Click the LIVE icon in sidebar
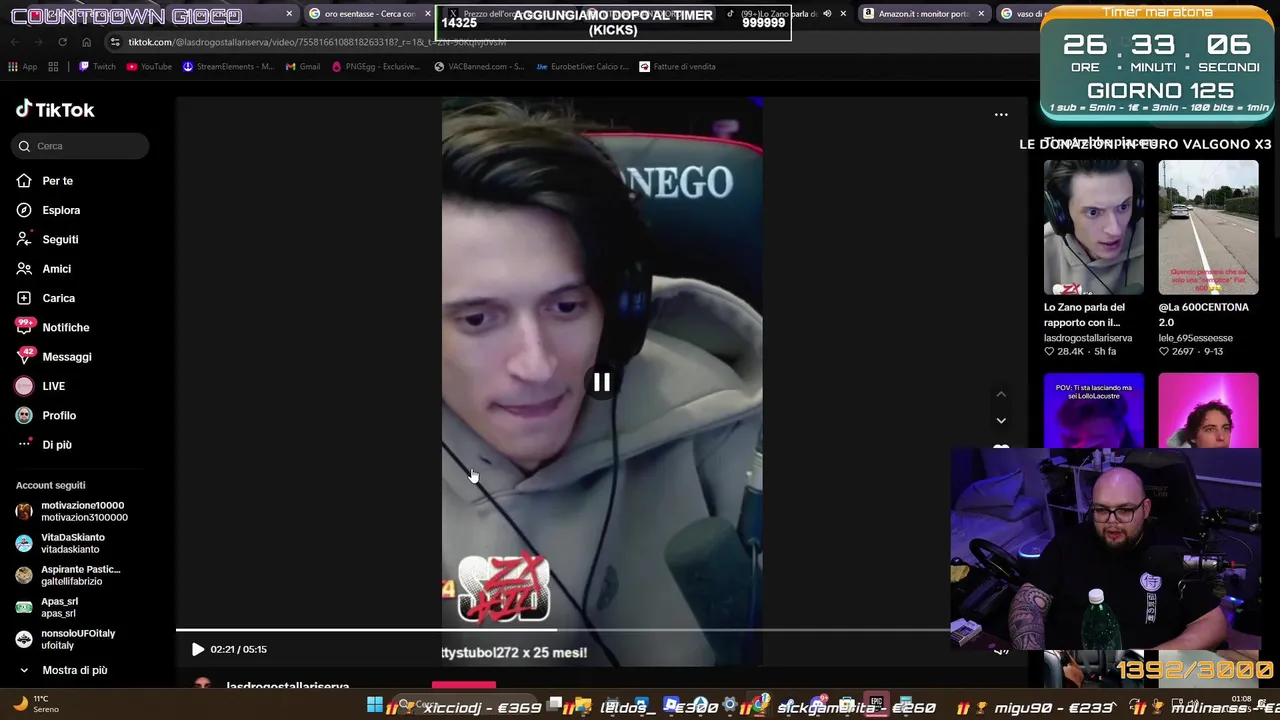 (24, 386)
